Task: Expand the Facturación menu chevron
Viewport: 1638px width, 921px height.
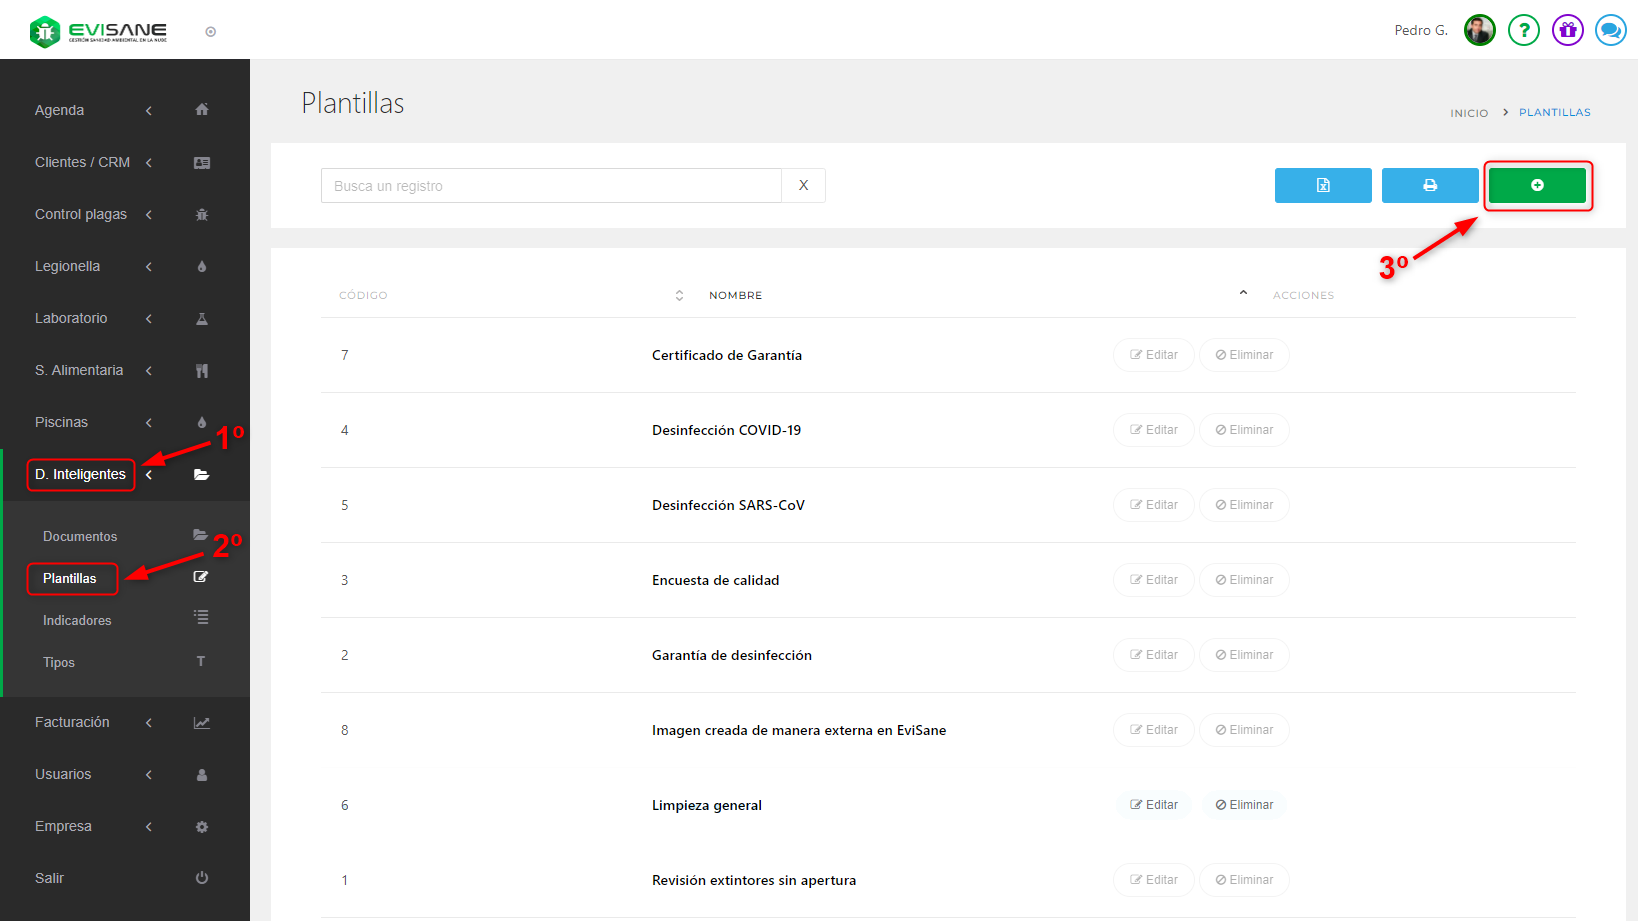Action: tap(149, 722)
